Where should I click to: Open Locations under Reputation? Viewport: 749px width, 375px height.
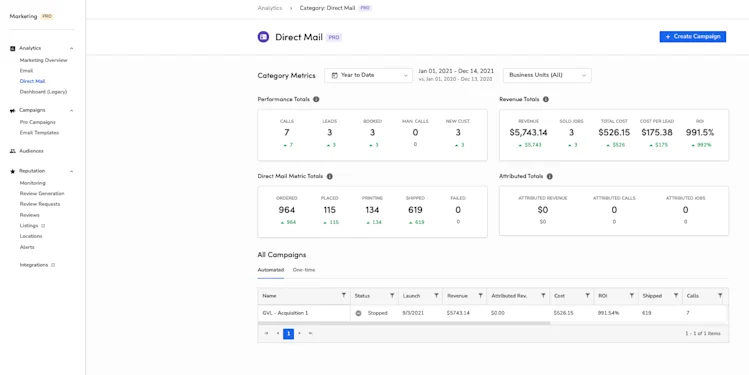31,236
